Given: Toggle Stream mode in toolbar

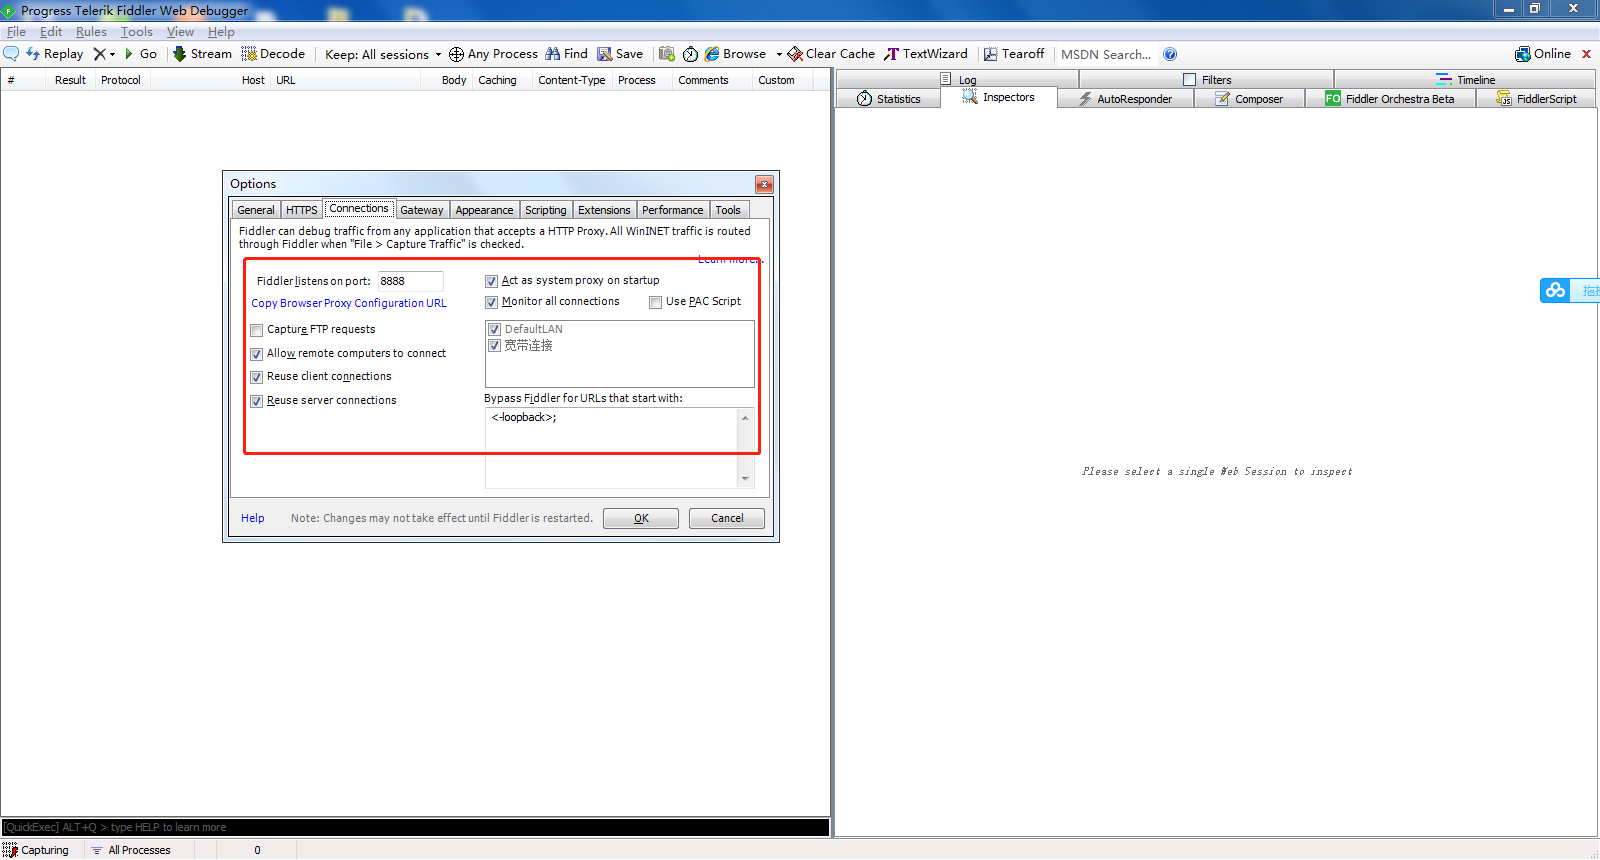Looking at the screenshot, I should click(x=202, y=54).
